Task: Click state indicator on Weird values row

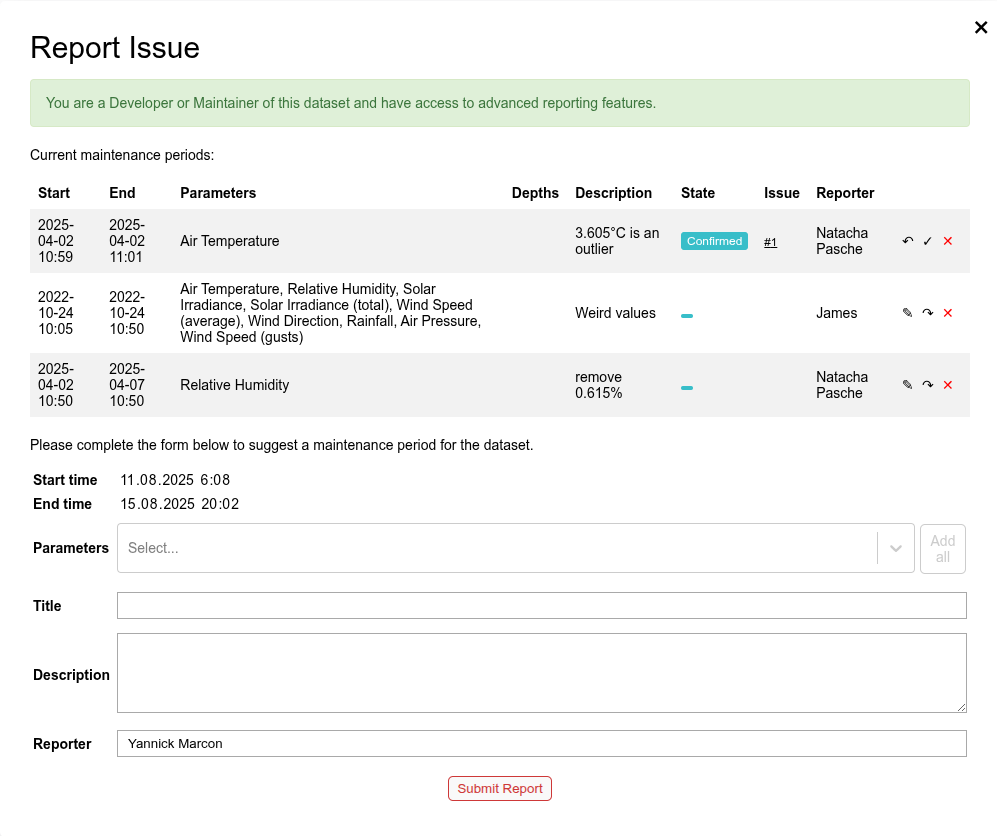Action: 687,315
